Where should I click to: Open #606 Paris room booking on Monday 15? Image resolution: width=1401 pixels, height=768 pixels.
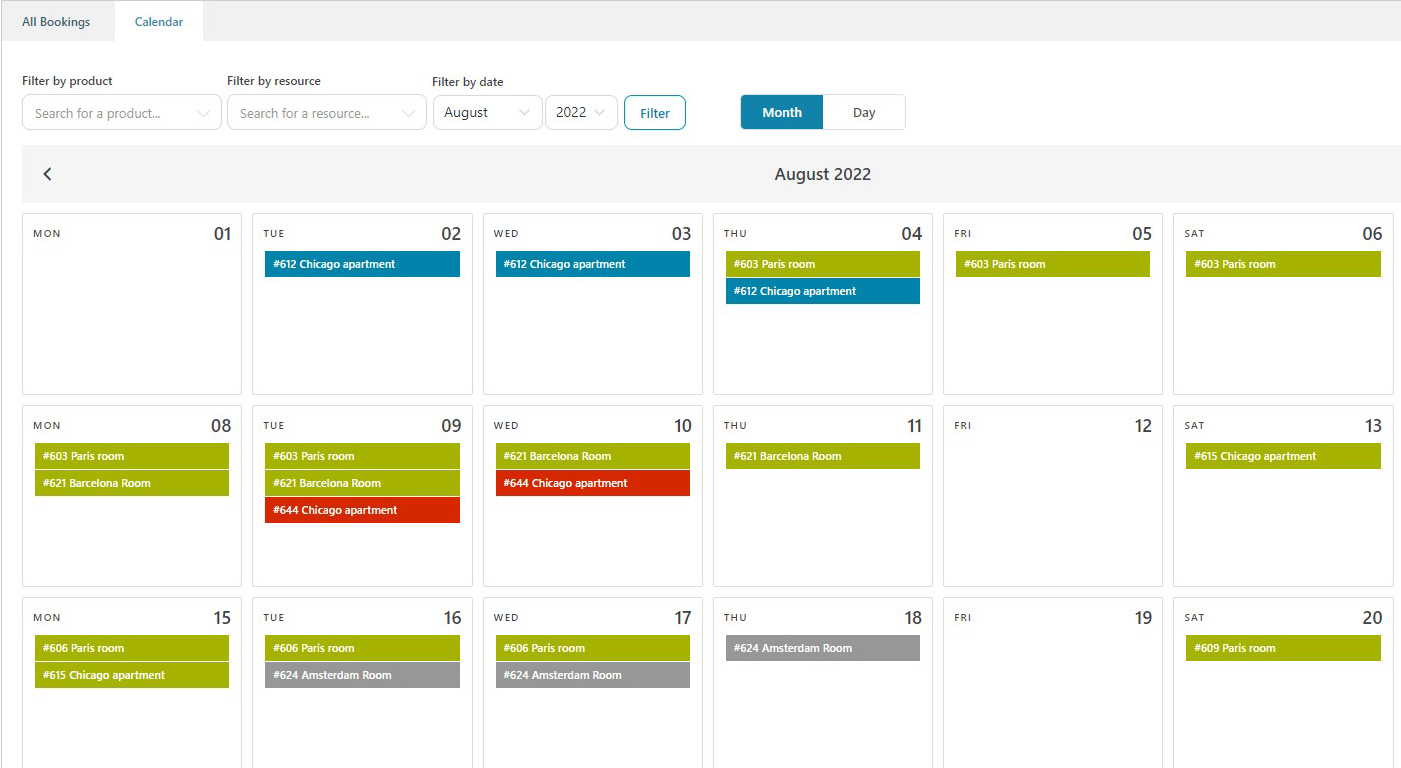[131, 648]
